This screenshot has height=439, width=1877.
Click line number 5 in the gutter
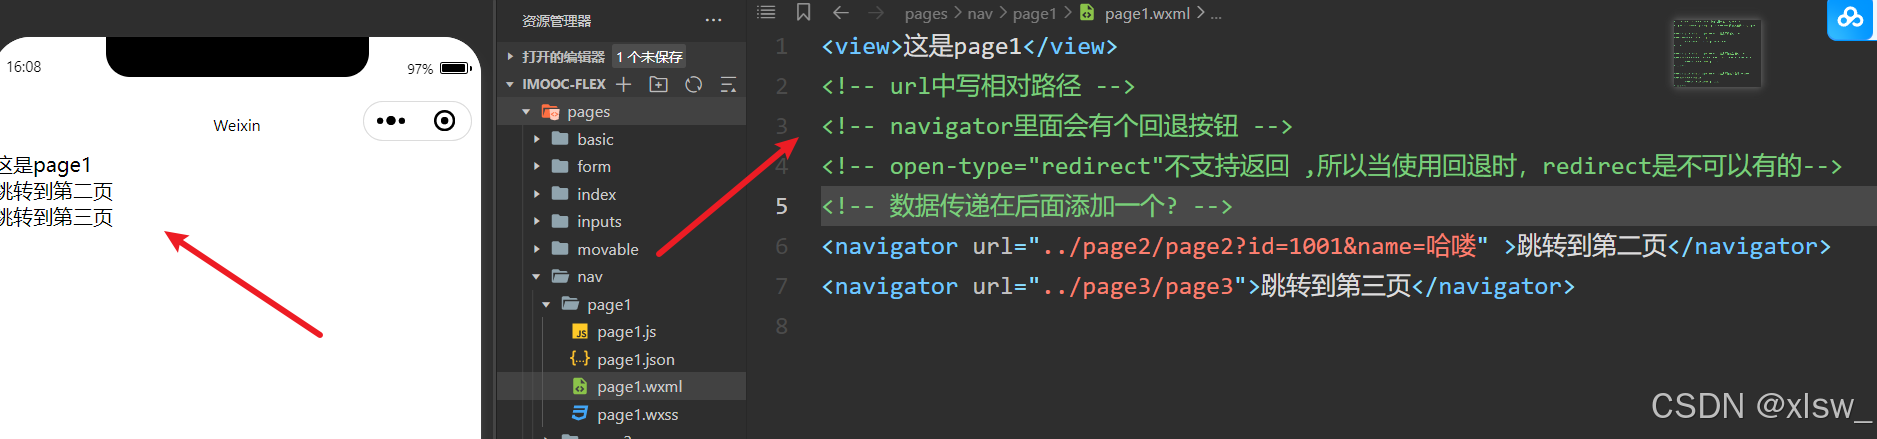tap(782, 206)
